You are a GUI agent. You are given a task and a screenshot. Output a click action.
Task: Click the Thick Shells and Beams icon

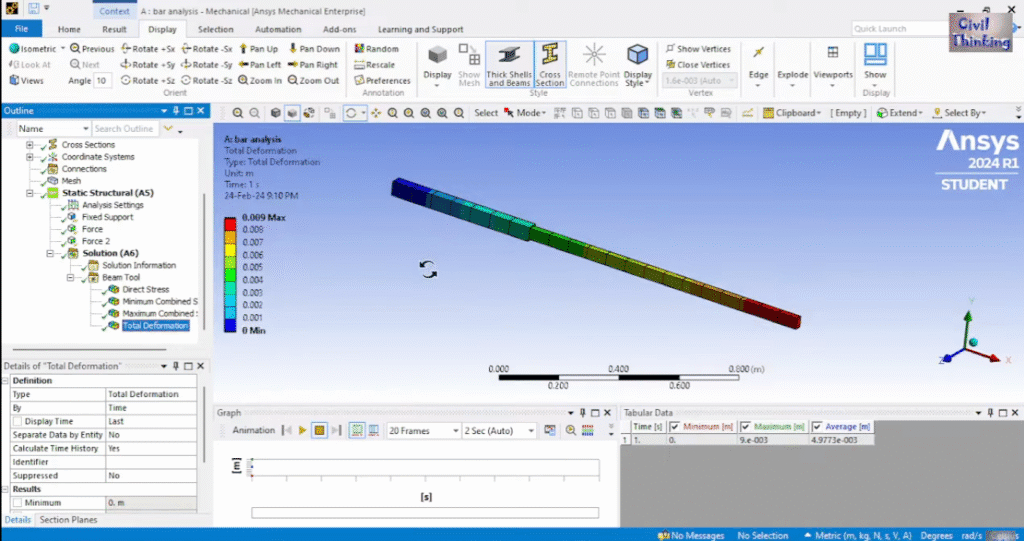click(x=510, y=64)
